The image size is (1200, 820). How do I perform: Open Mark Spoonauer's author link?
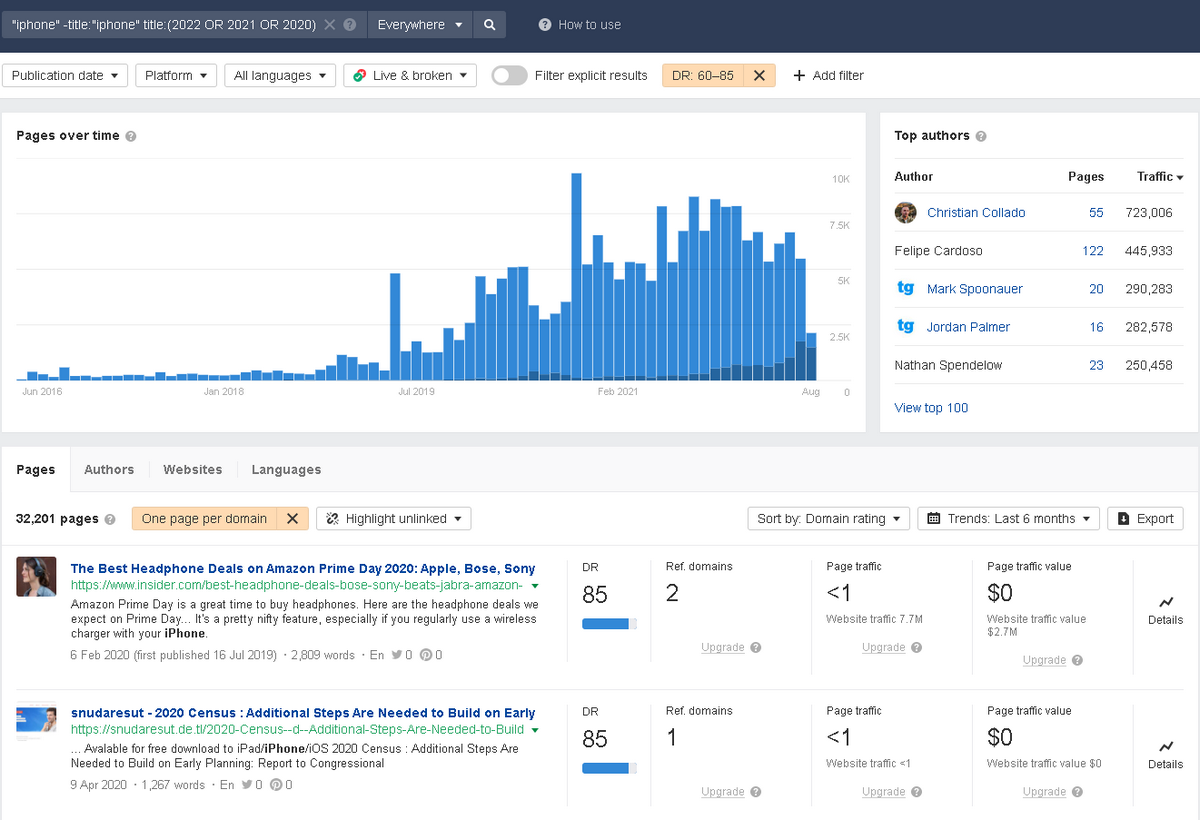(x=975, y=289)
